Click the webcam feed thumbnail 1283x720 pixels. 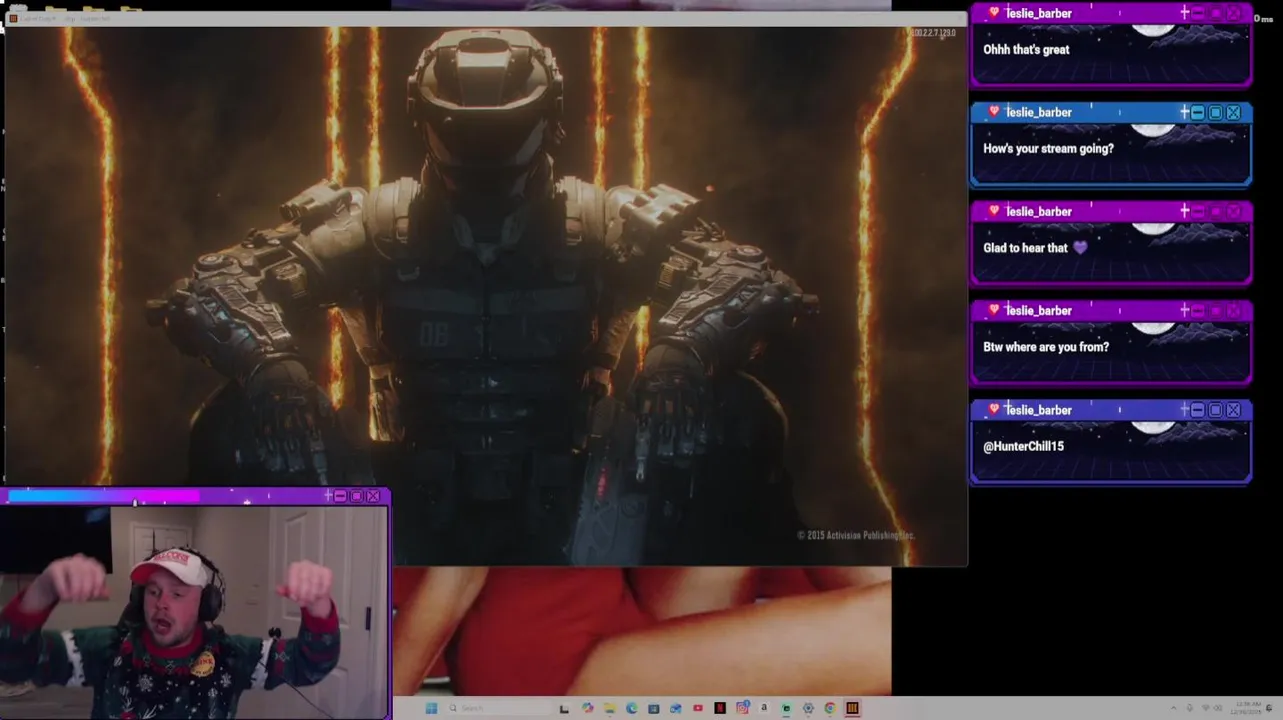[x=194, y=612]
